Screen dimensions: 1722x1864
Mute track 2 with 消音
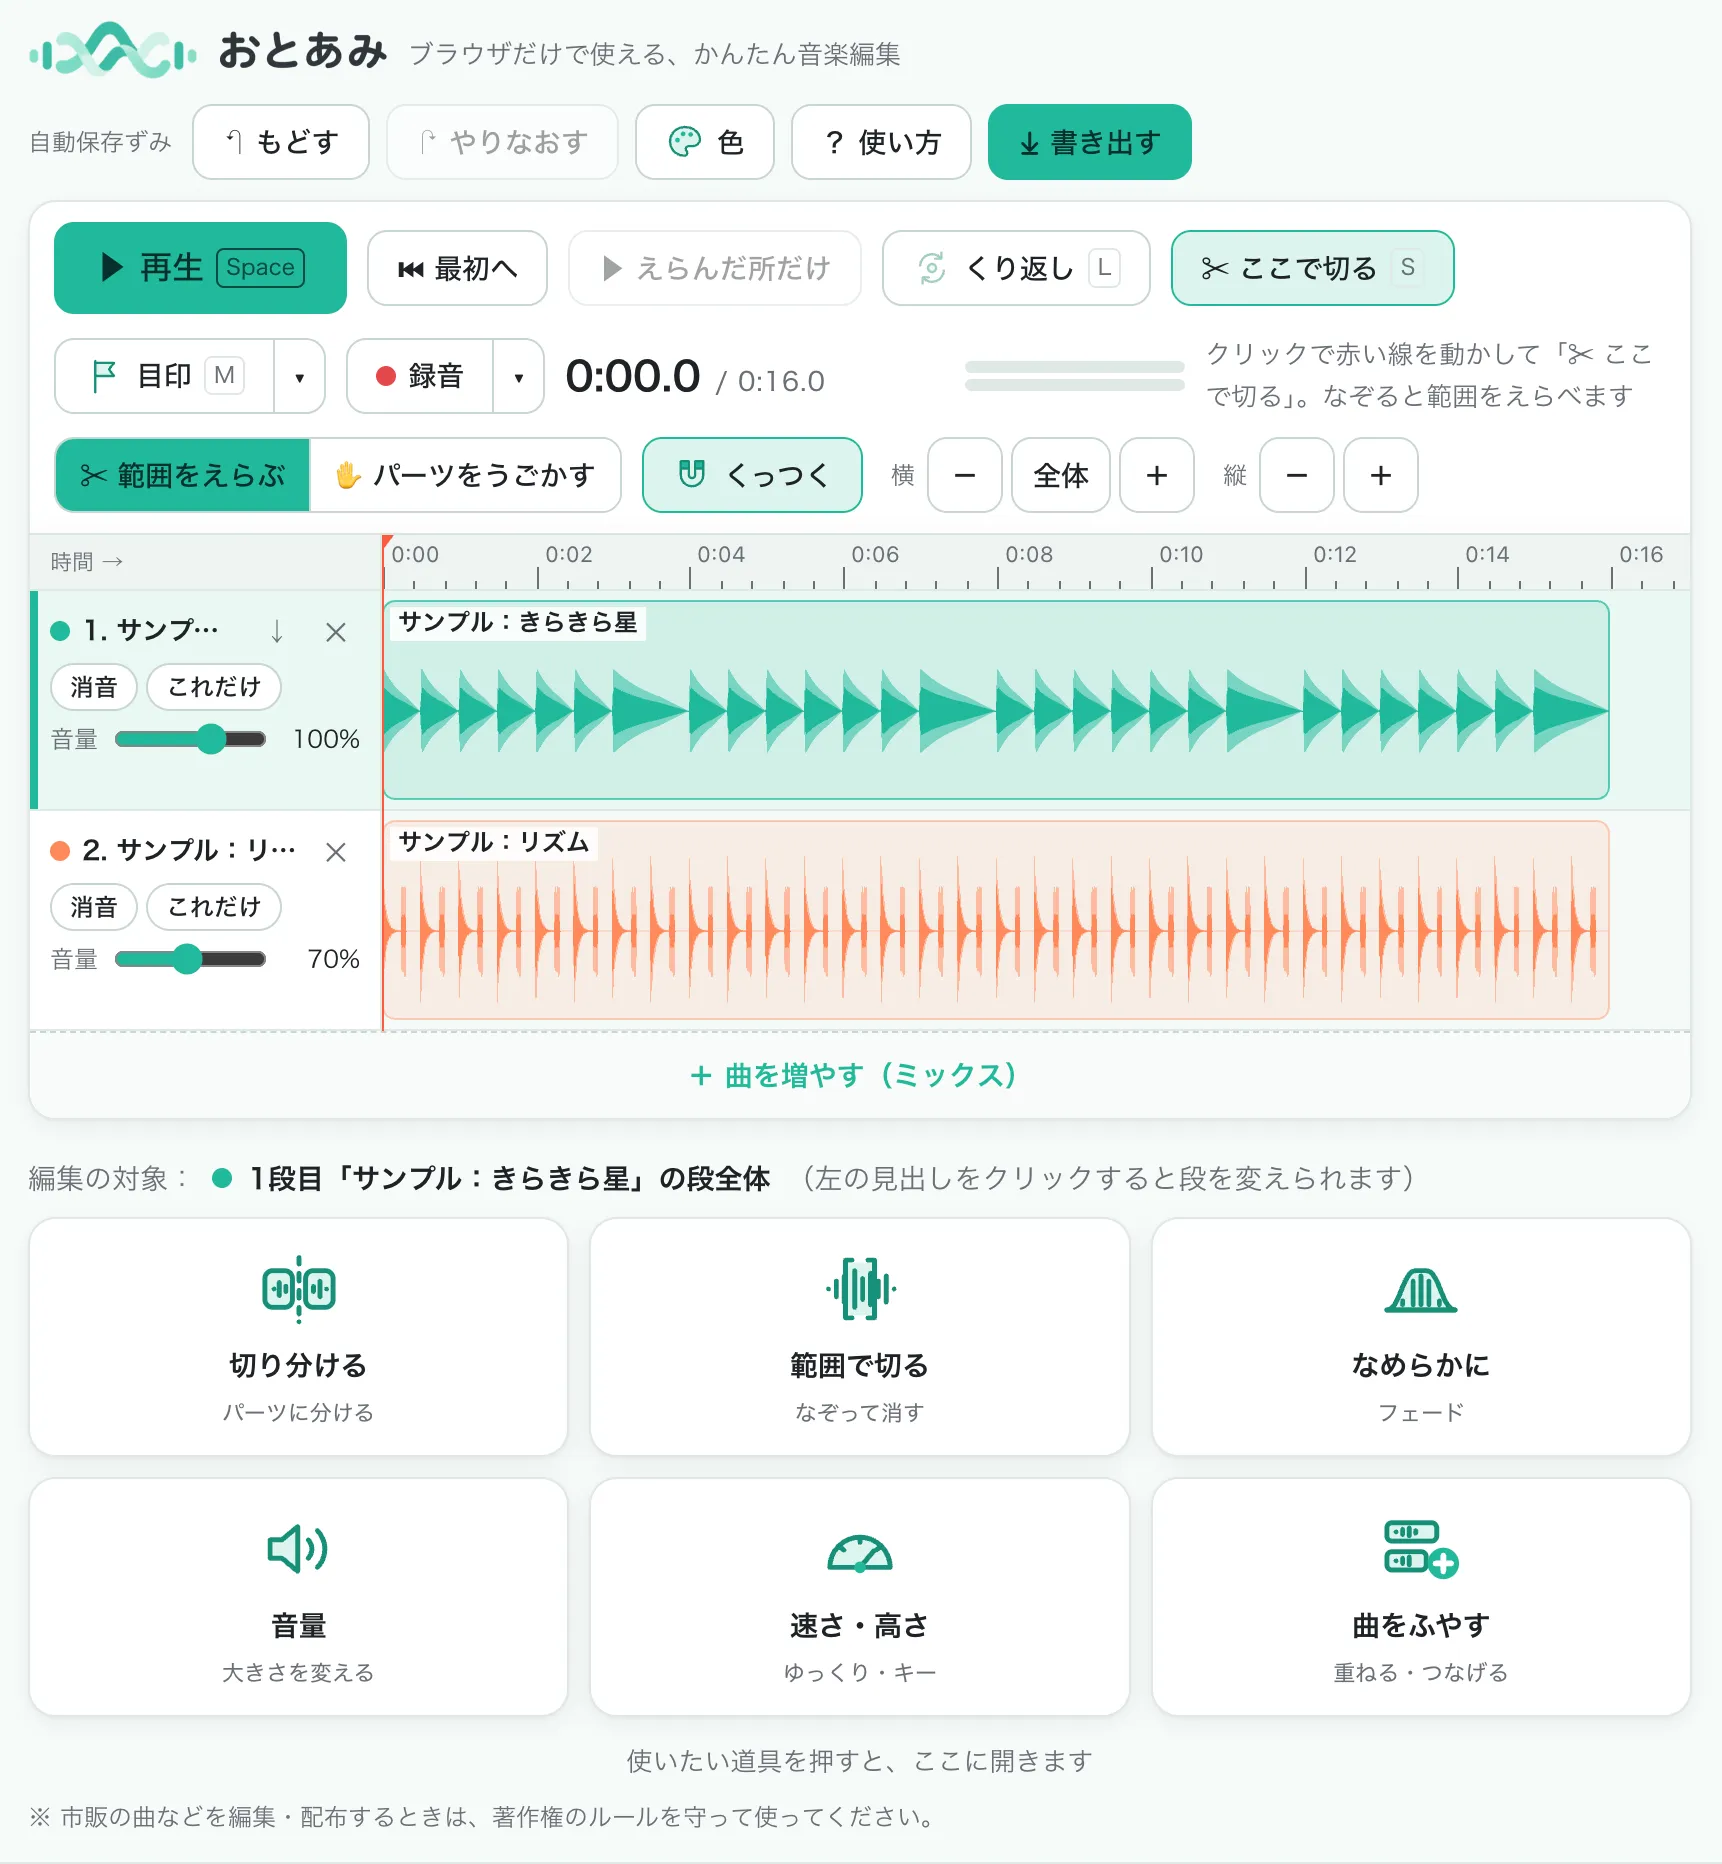pyautogui.click(x=94, y=907)
